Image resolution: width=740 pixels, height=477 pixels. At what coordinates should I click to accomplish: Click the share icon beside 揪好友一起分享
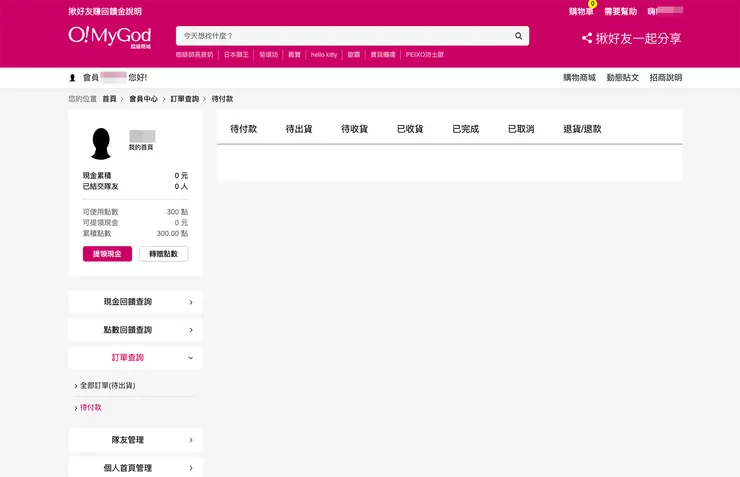(587, 38)
